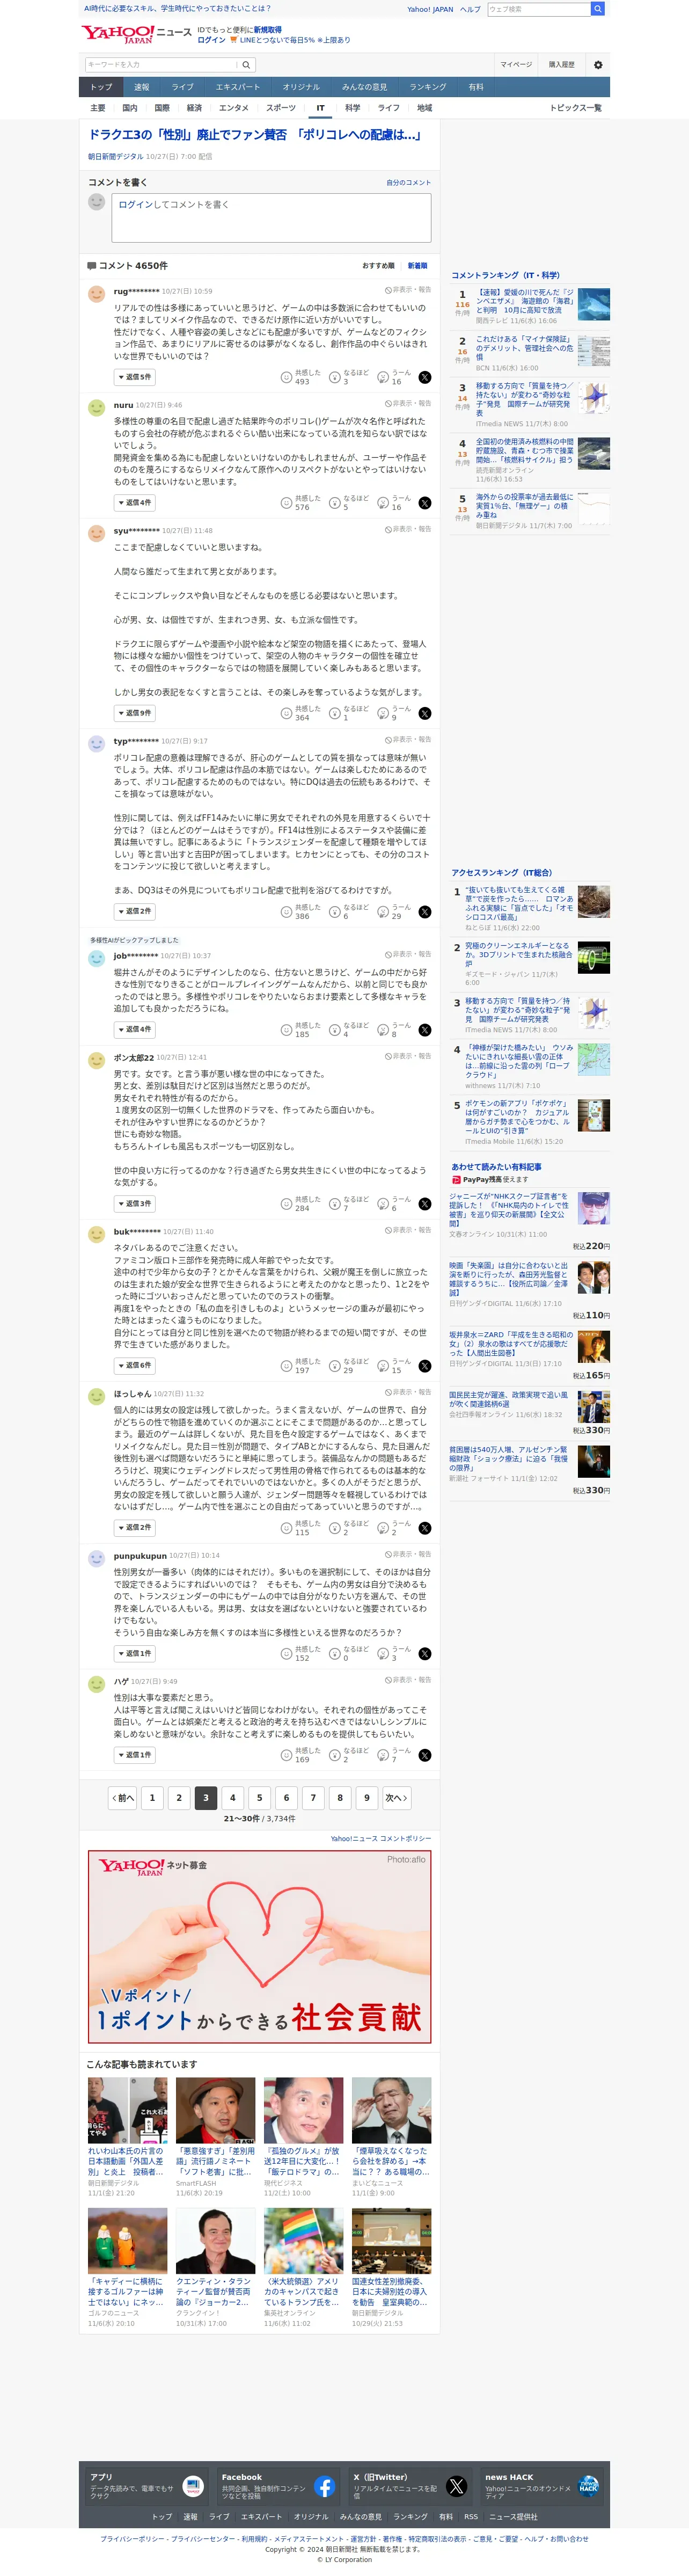The height and width of the screenshot is (2576, 689).
Task: Open the トピックス一覧 link
Action: coord(576,108)
